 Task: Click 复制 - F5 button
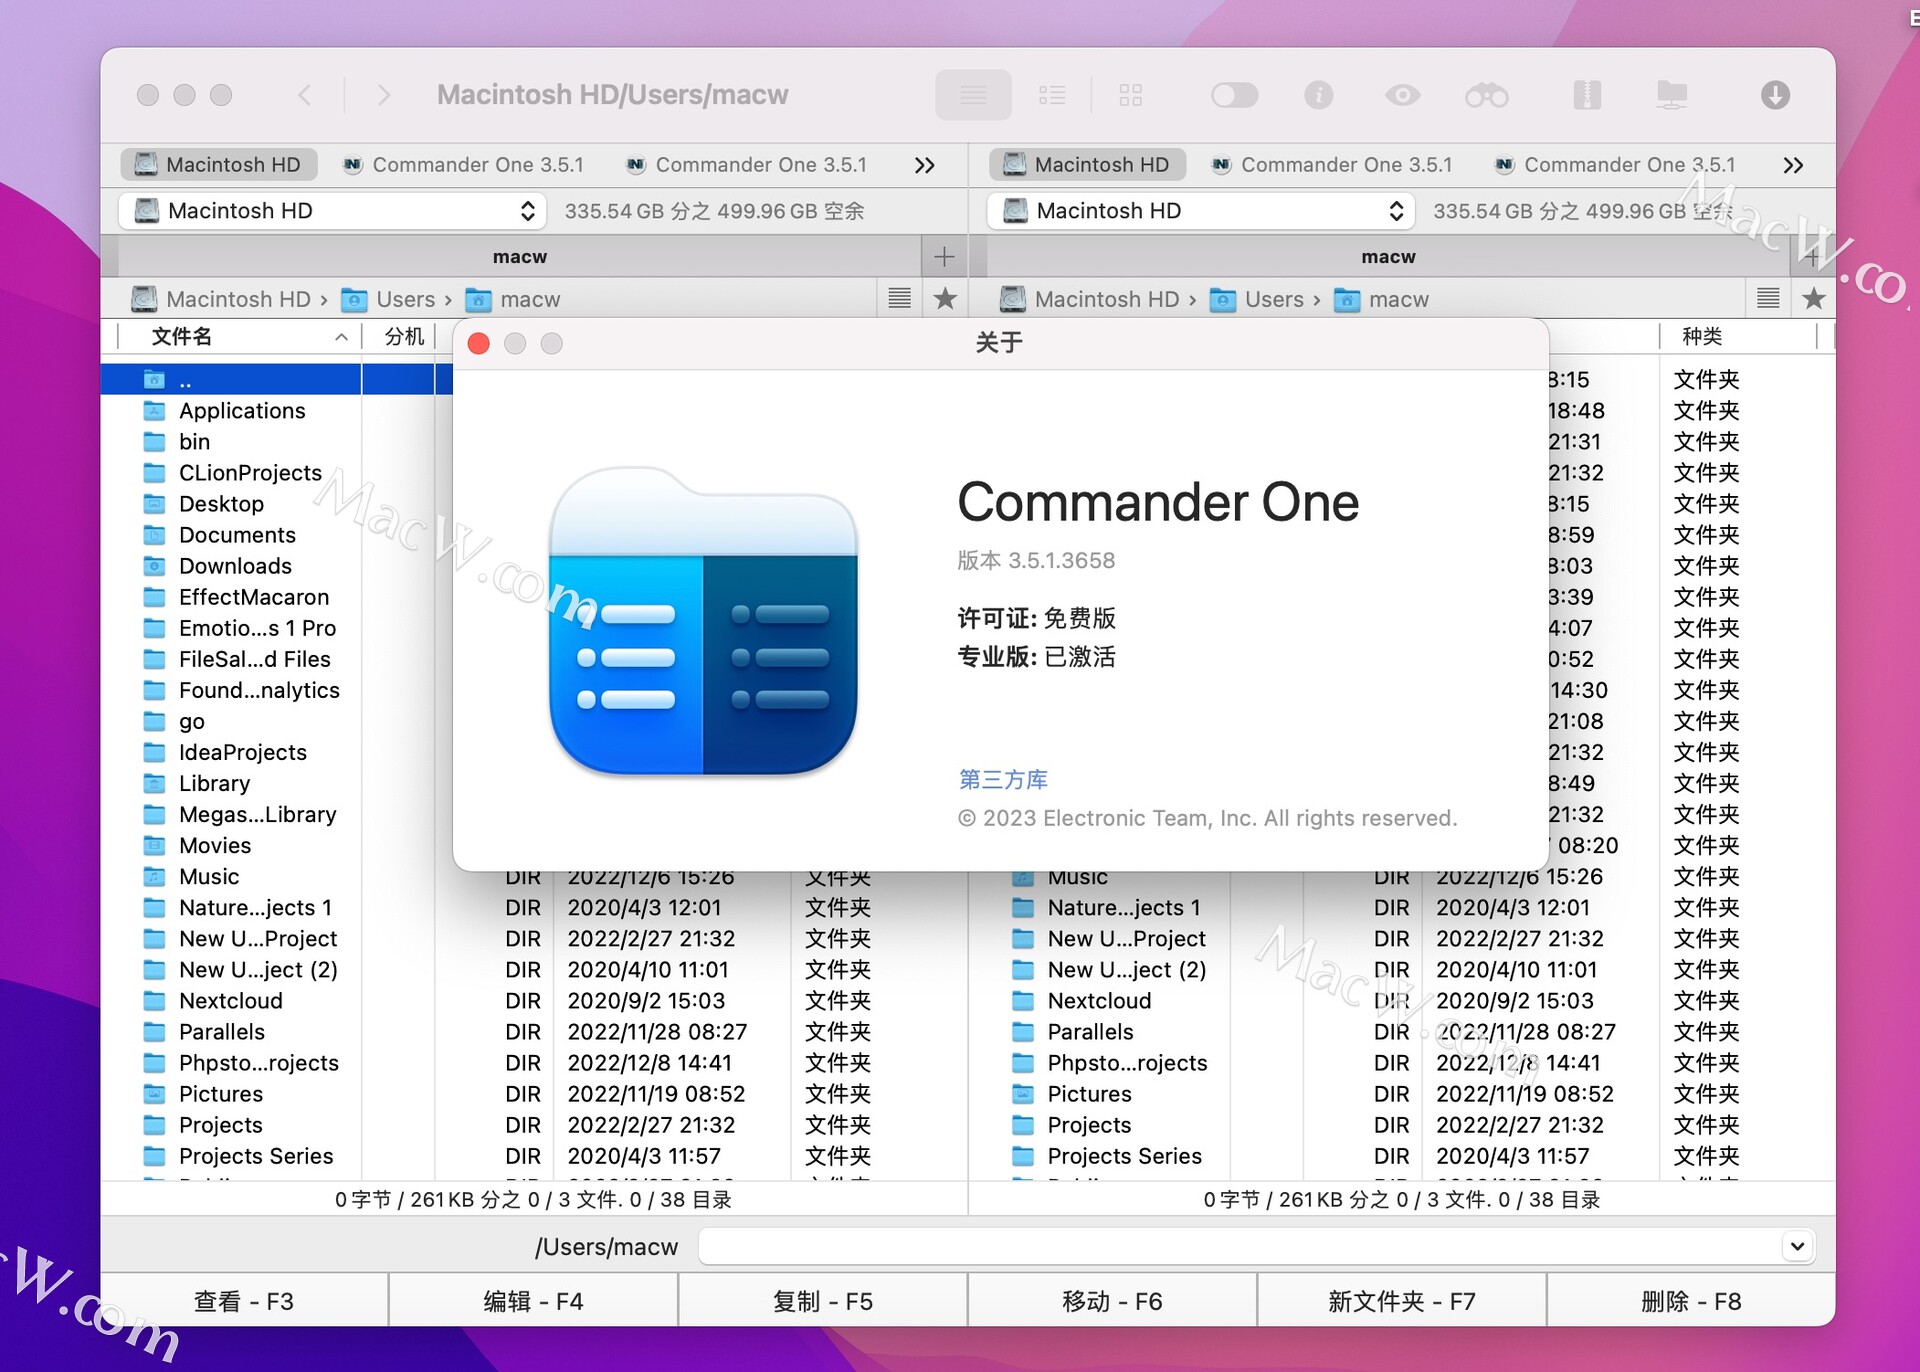pyautogui.click(x=823, y=1301)
